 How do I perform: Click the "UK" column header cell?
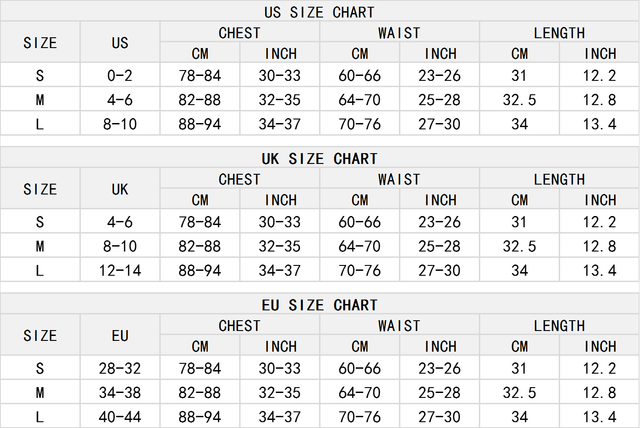click(120, 189)
